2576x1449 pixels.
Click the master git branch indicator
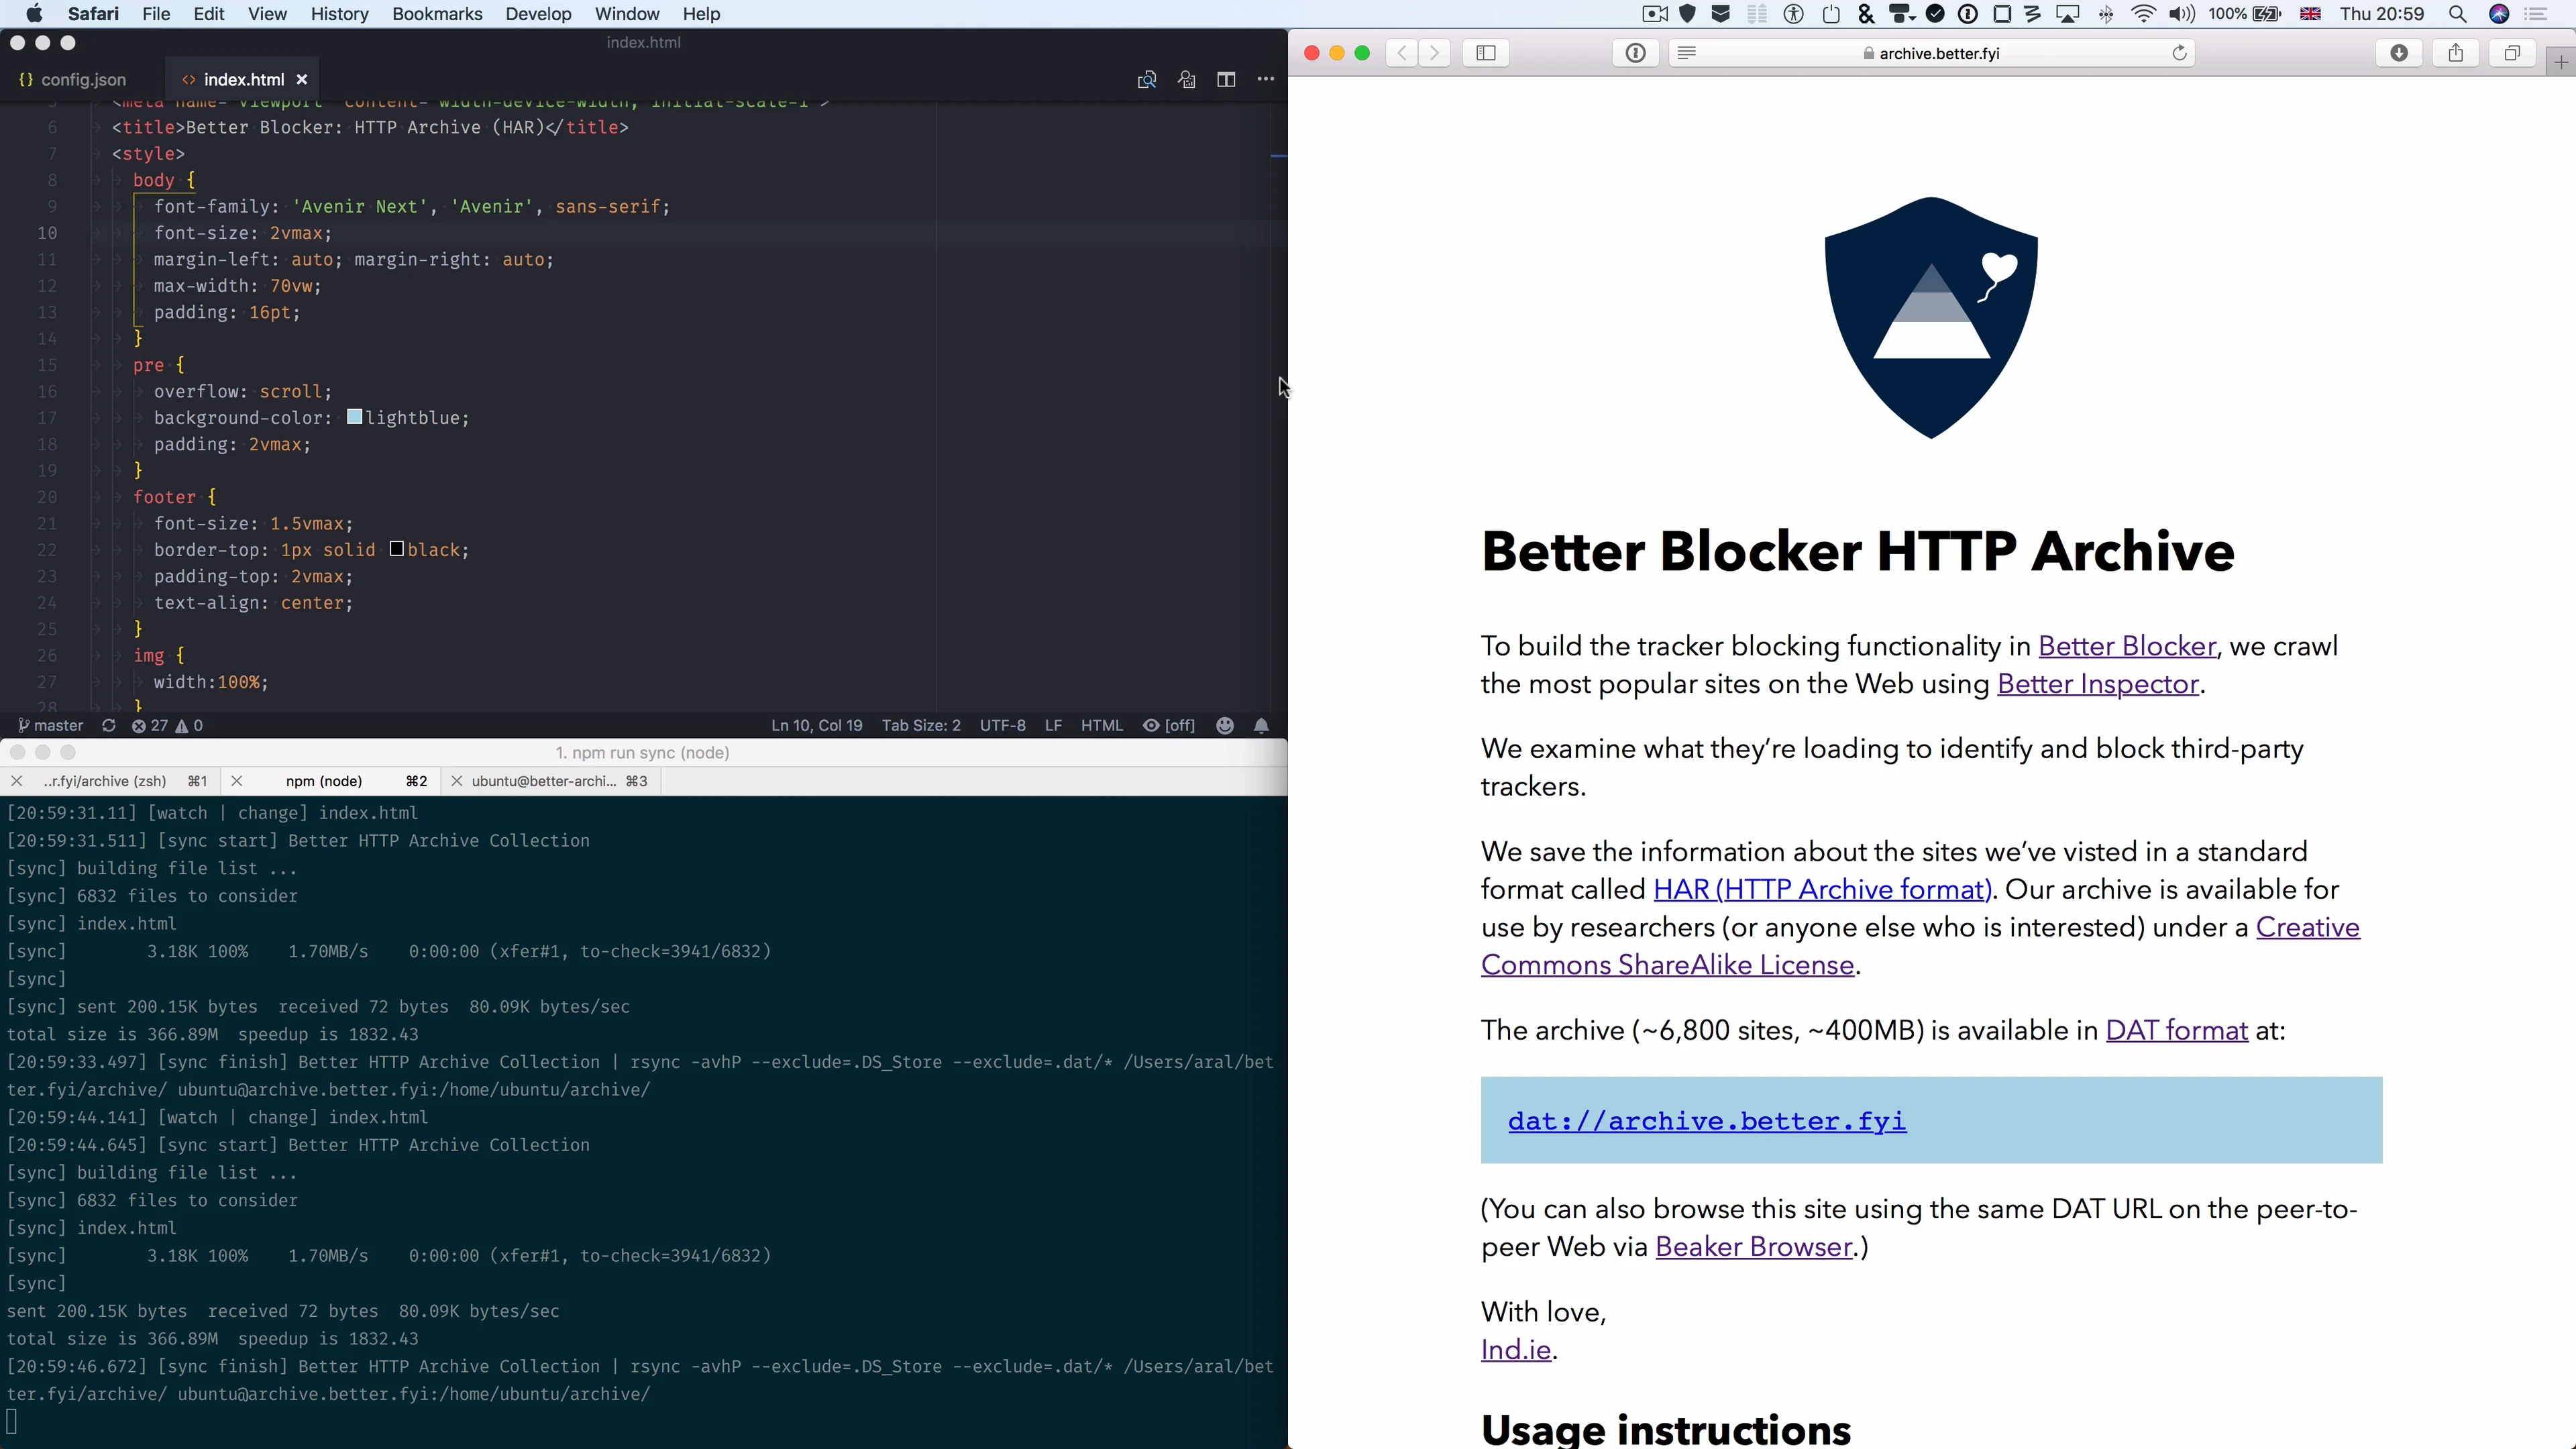coord(51,726)
